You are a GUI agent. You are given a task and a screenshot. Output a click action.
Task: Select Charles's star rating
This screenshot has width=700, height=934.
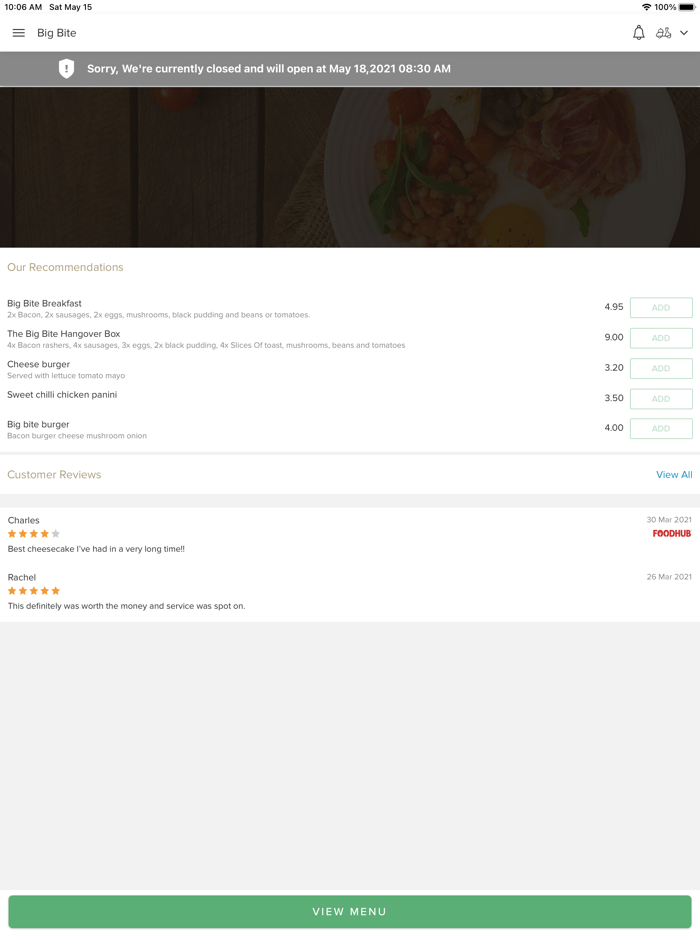tap(34, 534)
